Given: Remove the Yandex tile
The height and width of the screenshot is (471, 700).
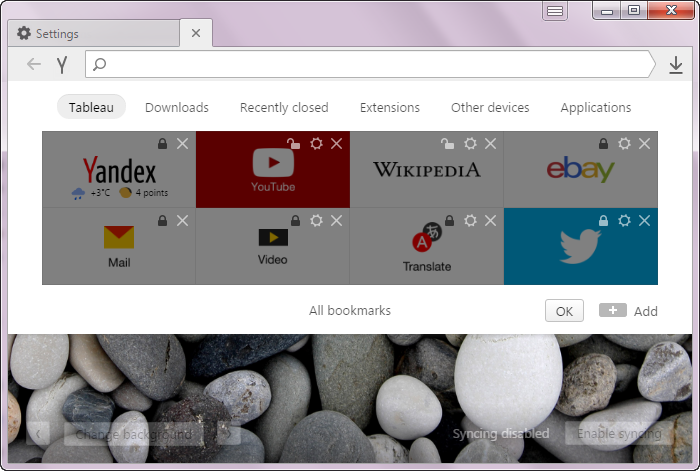Looking at the screenshot, I should tap(182, 144).
